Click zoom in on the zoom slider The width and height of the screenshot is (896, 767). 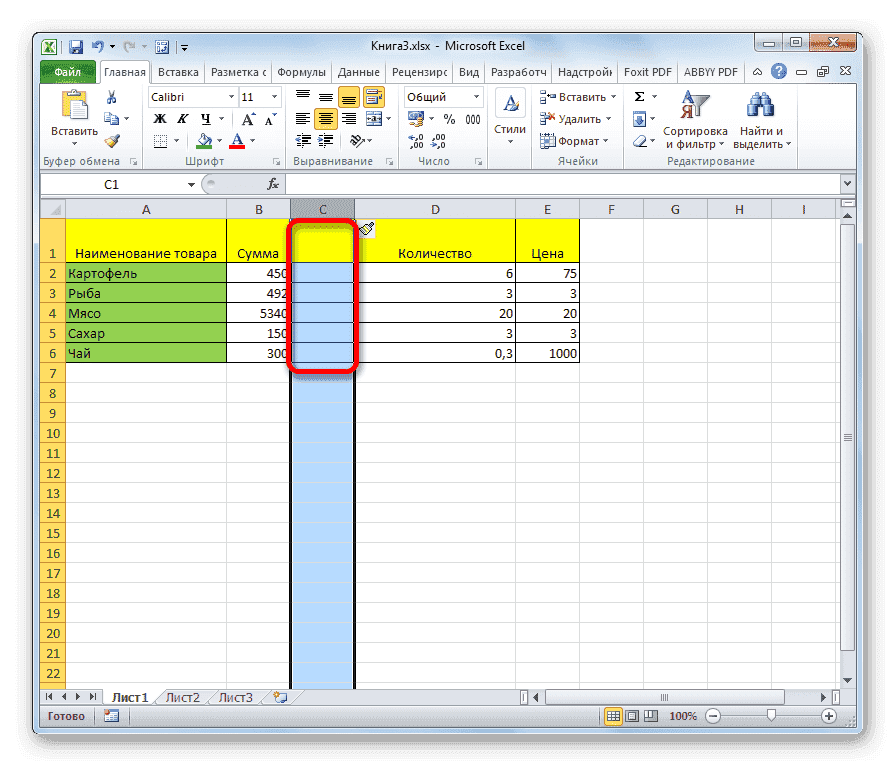click(830, 716)
